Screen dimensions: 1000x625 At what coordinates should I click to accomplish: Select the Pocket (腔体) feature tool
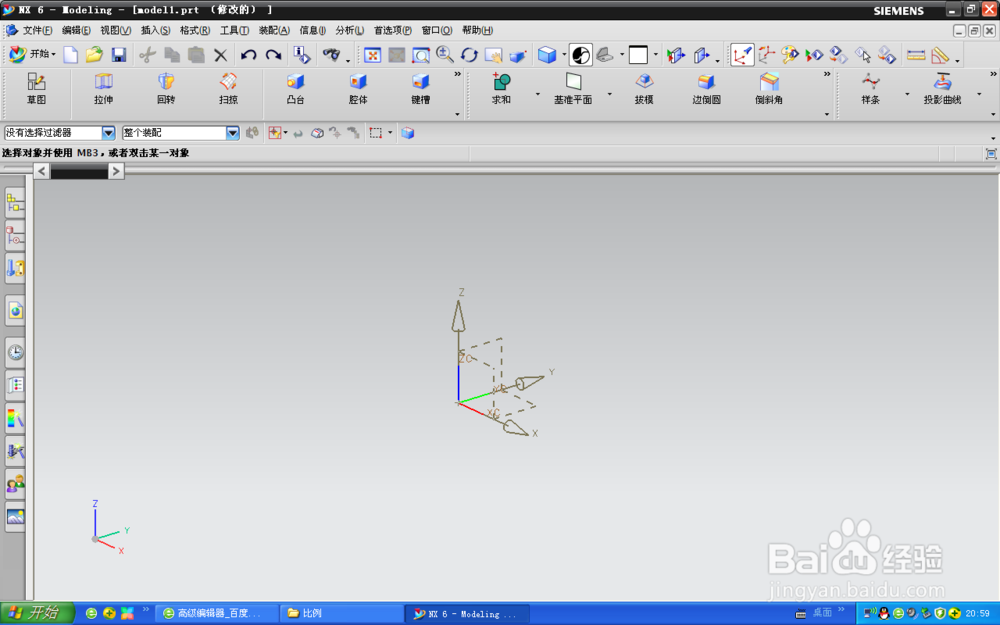[358, 89]
